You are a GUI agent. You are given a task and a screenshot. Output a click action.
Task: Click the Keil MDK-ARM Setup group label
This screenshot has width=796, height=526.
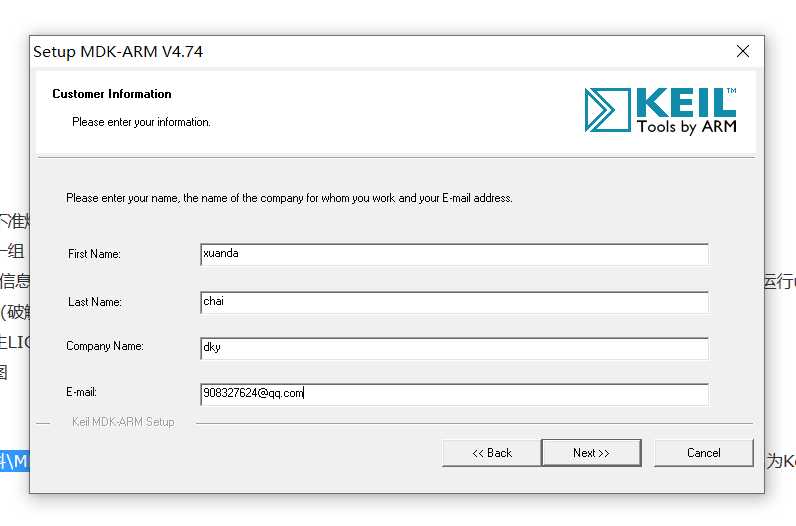pos(123,422)
